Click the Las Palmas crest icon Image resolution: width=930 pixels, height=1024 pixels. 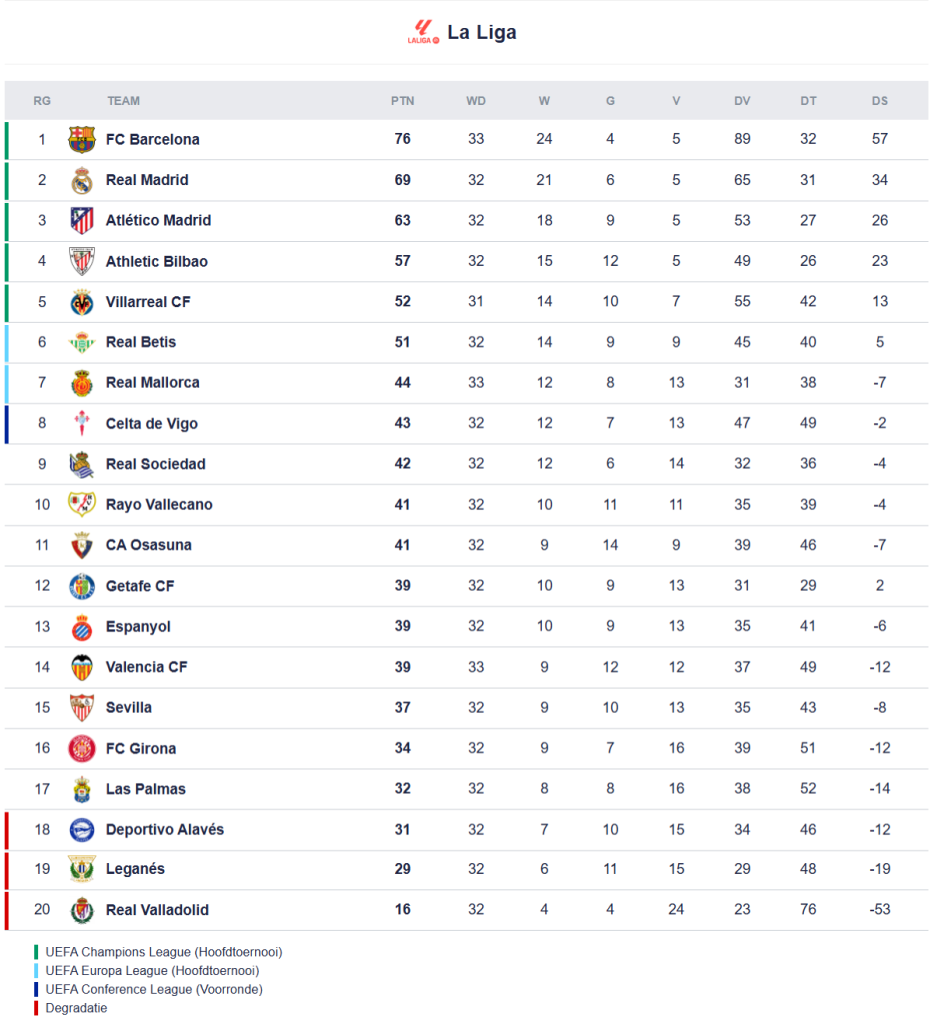tap(82, 789)
